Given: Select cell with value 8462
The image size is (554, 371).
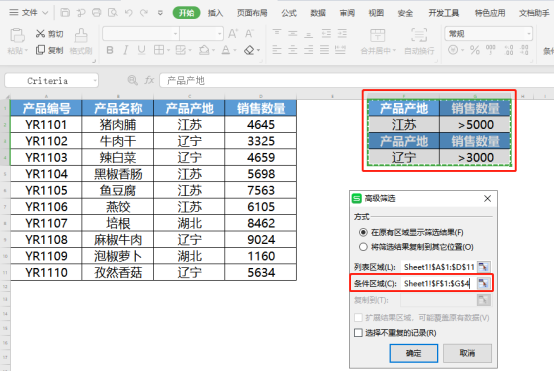Looking at the screenshot, I should (261, 223).
